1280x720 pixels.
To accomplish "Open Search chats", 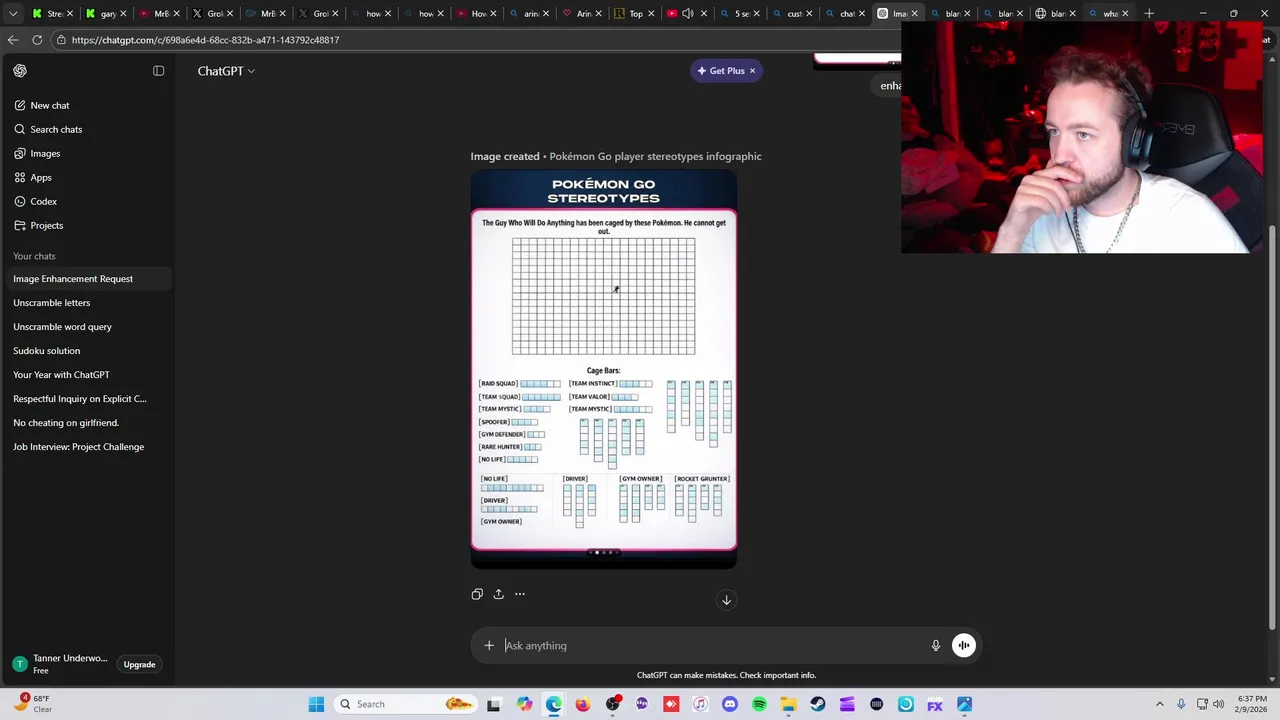I will point(56,129).
